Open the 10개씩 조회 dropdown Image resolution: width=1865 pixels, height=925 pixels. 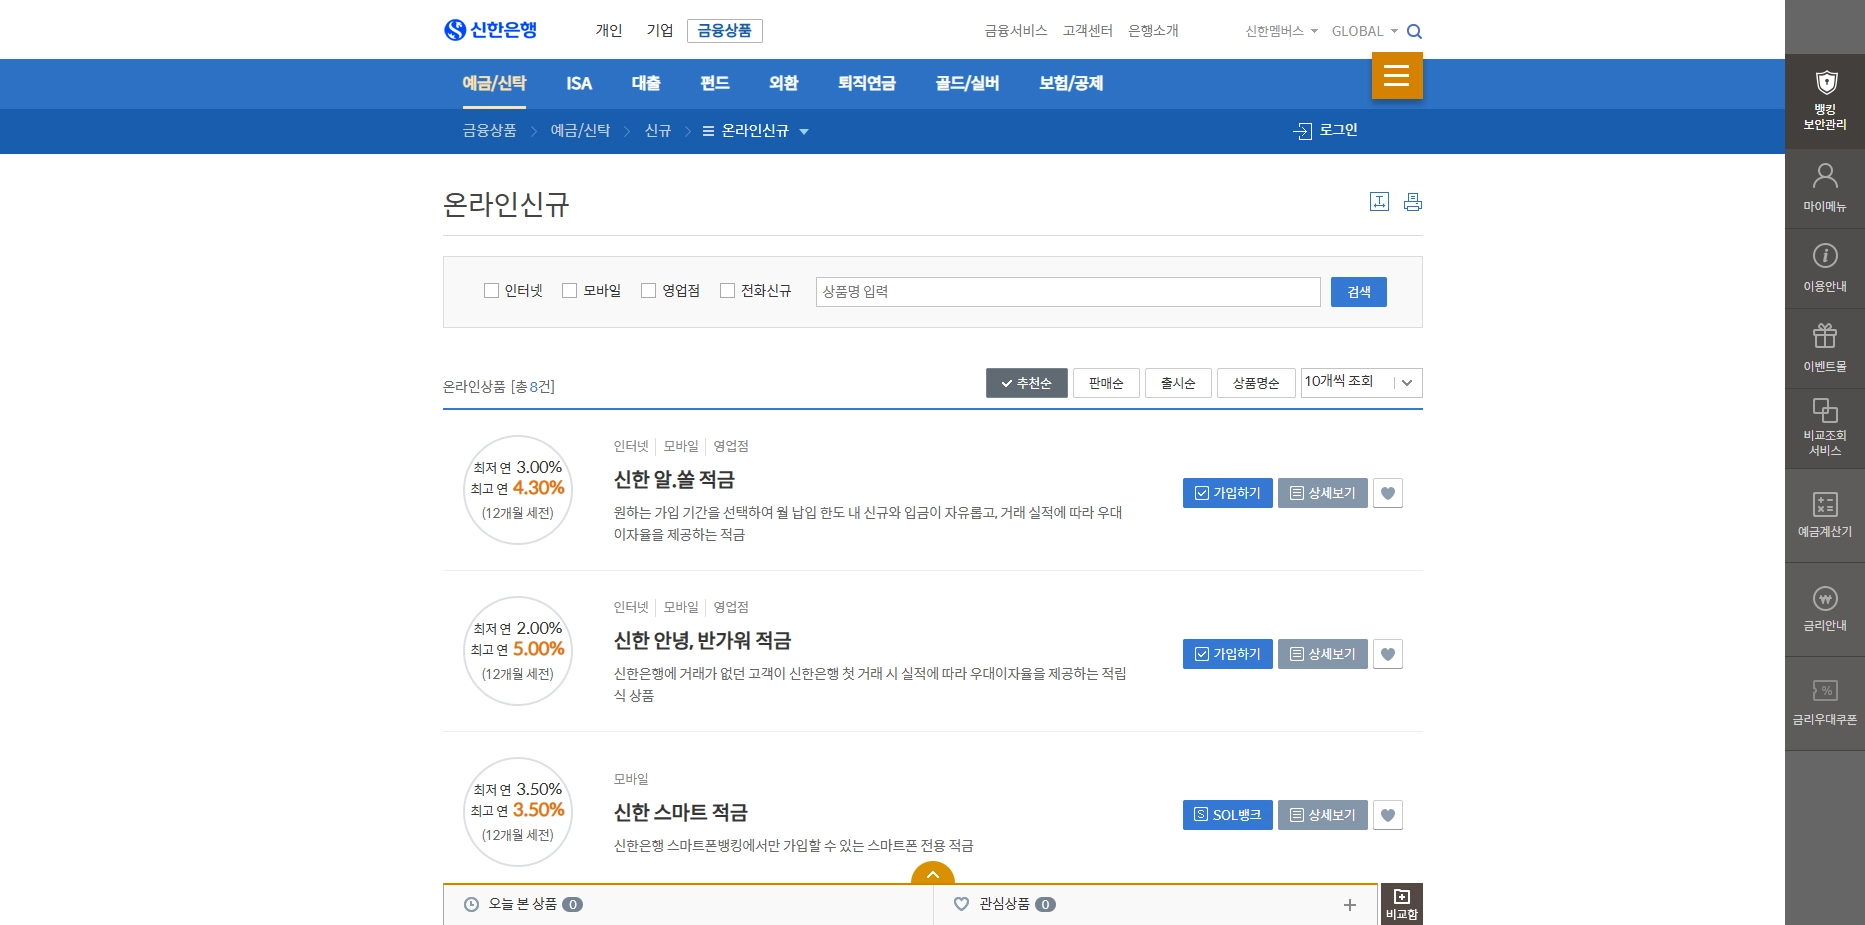tap(1361, 383)
